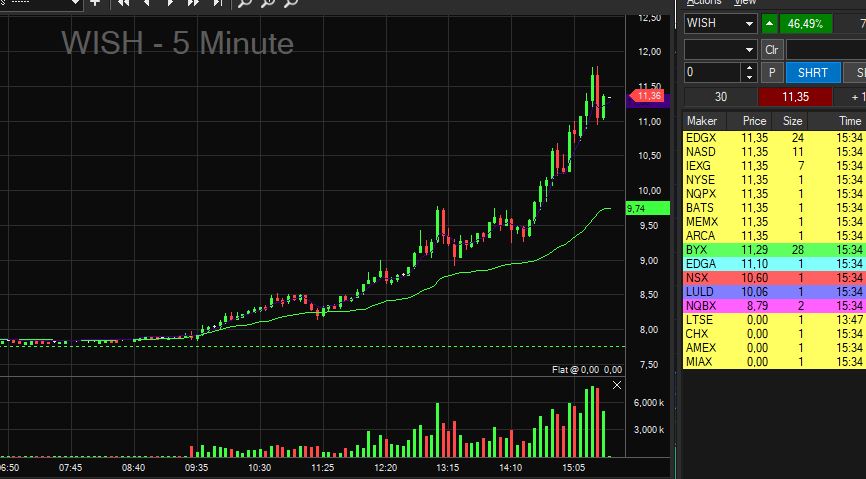Click the blue SHRT button
This screenshot has width=866, height=479.
[x=812, y=72]
